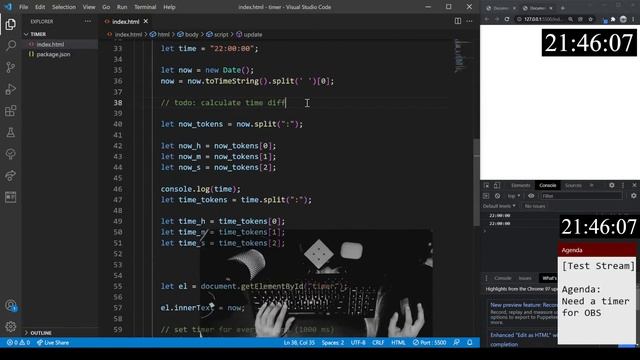Switch to DevTools Sources tab
The width and height of the screenshot is (640, 360).
(x=573, y=185)
